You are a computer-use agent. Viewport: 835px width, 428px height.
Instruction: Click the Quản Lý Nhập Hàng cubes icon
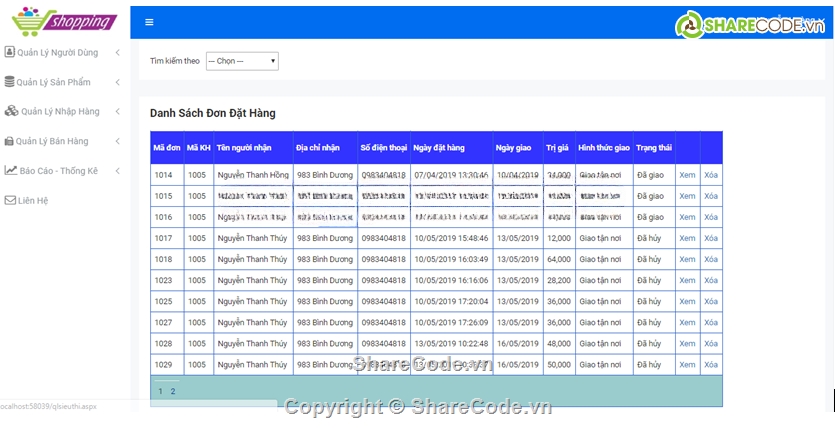coord(11,111)
